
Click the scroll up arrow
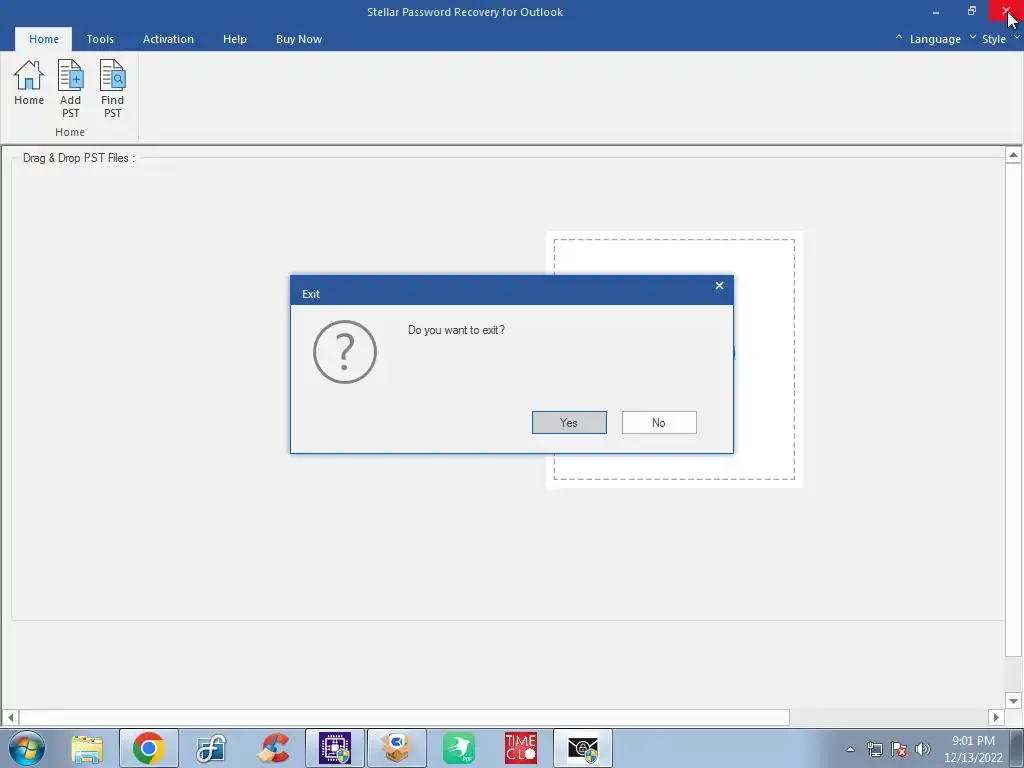click(1013, 155)
